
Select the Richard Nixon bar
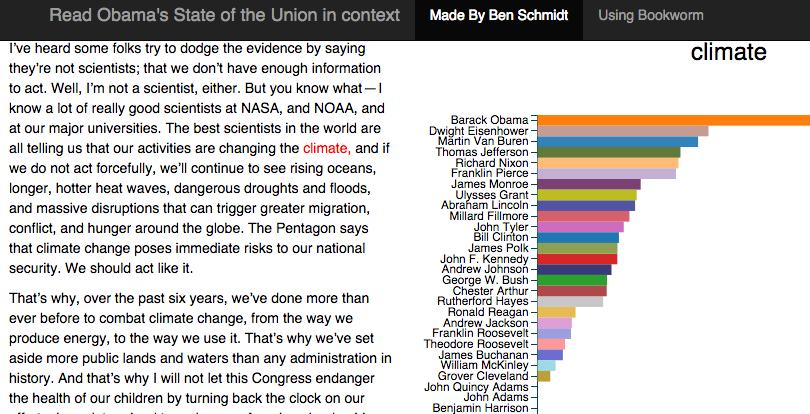tap(608, 163)
